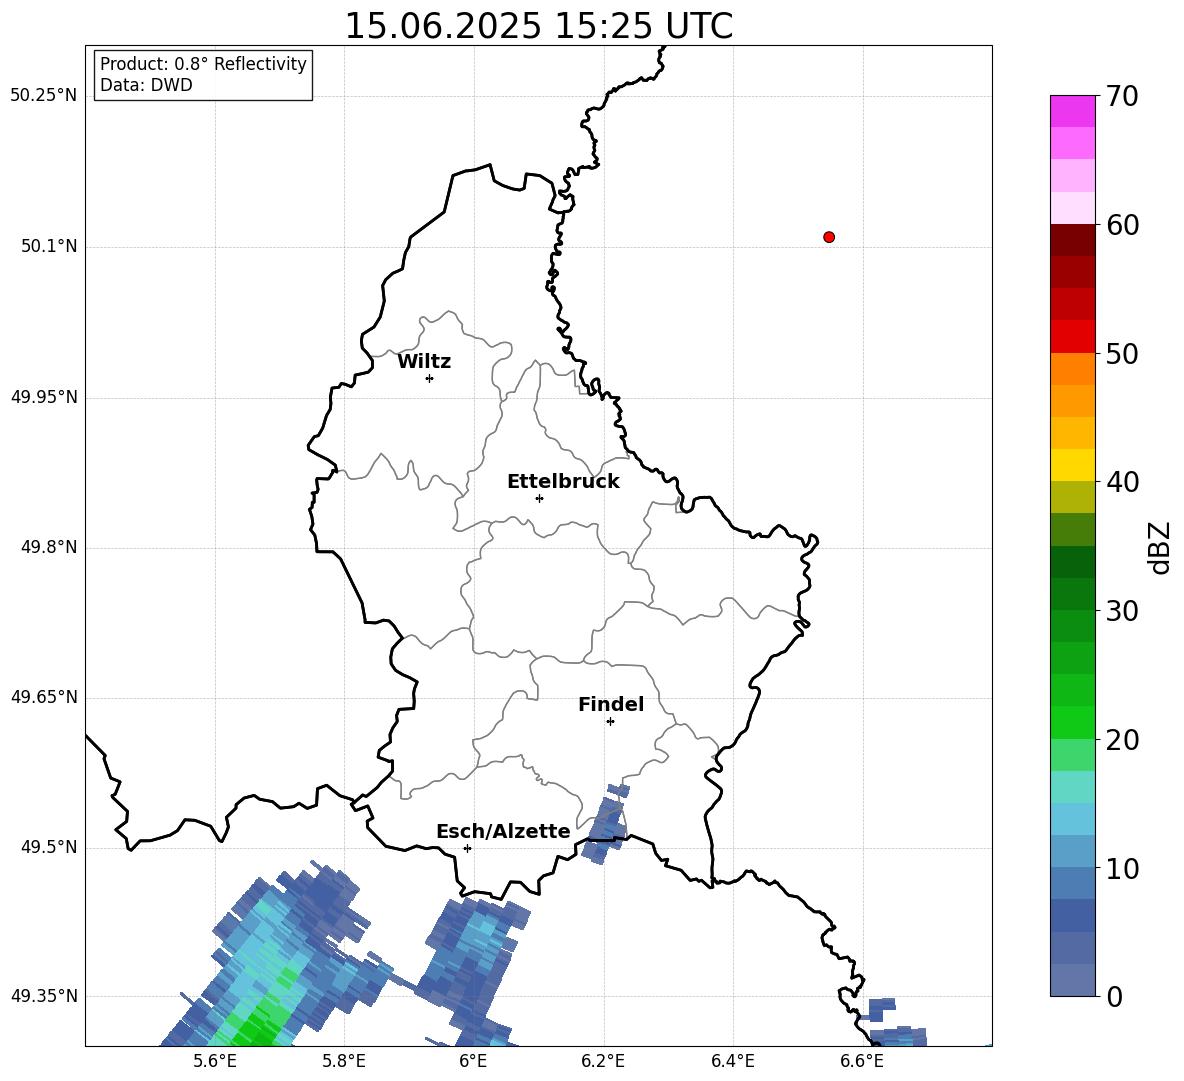Image resolution: width=1184 pixels, height=1081 pixels.
Task: Click the colorbar tick label 10
Action: pos(1123,868)
